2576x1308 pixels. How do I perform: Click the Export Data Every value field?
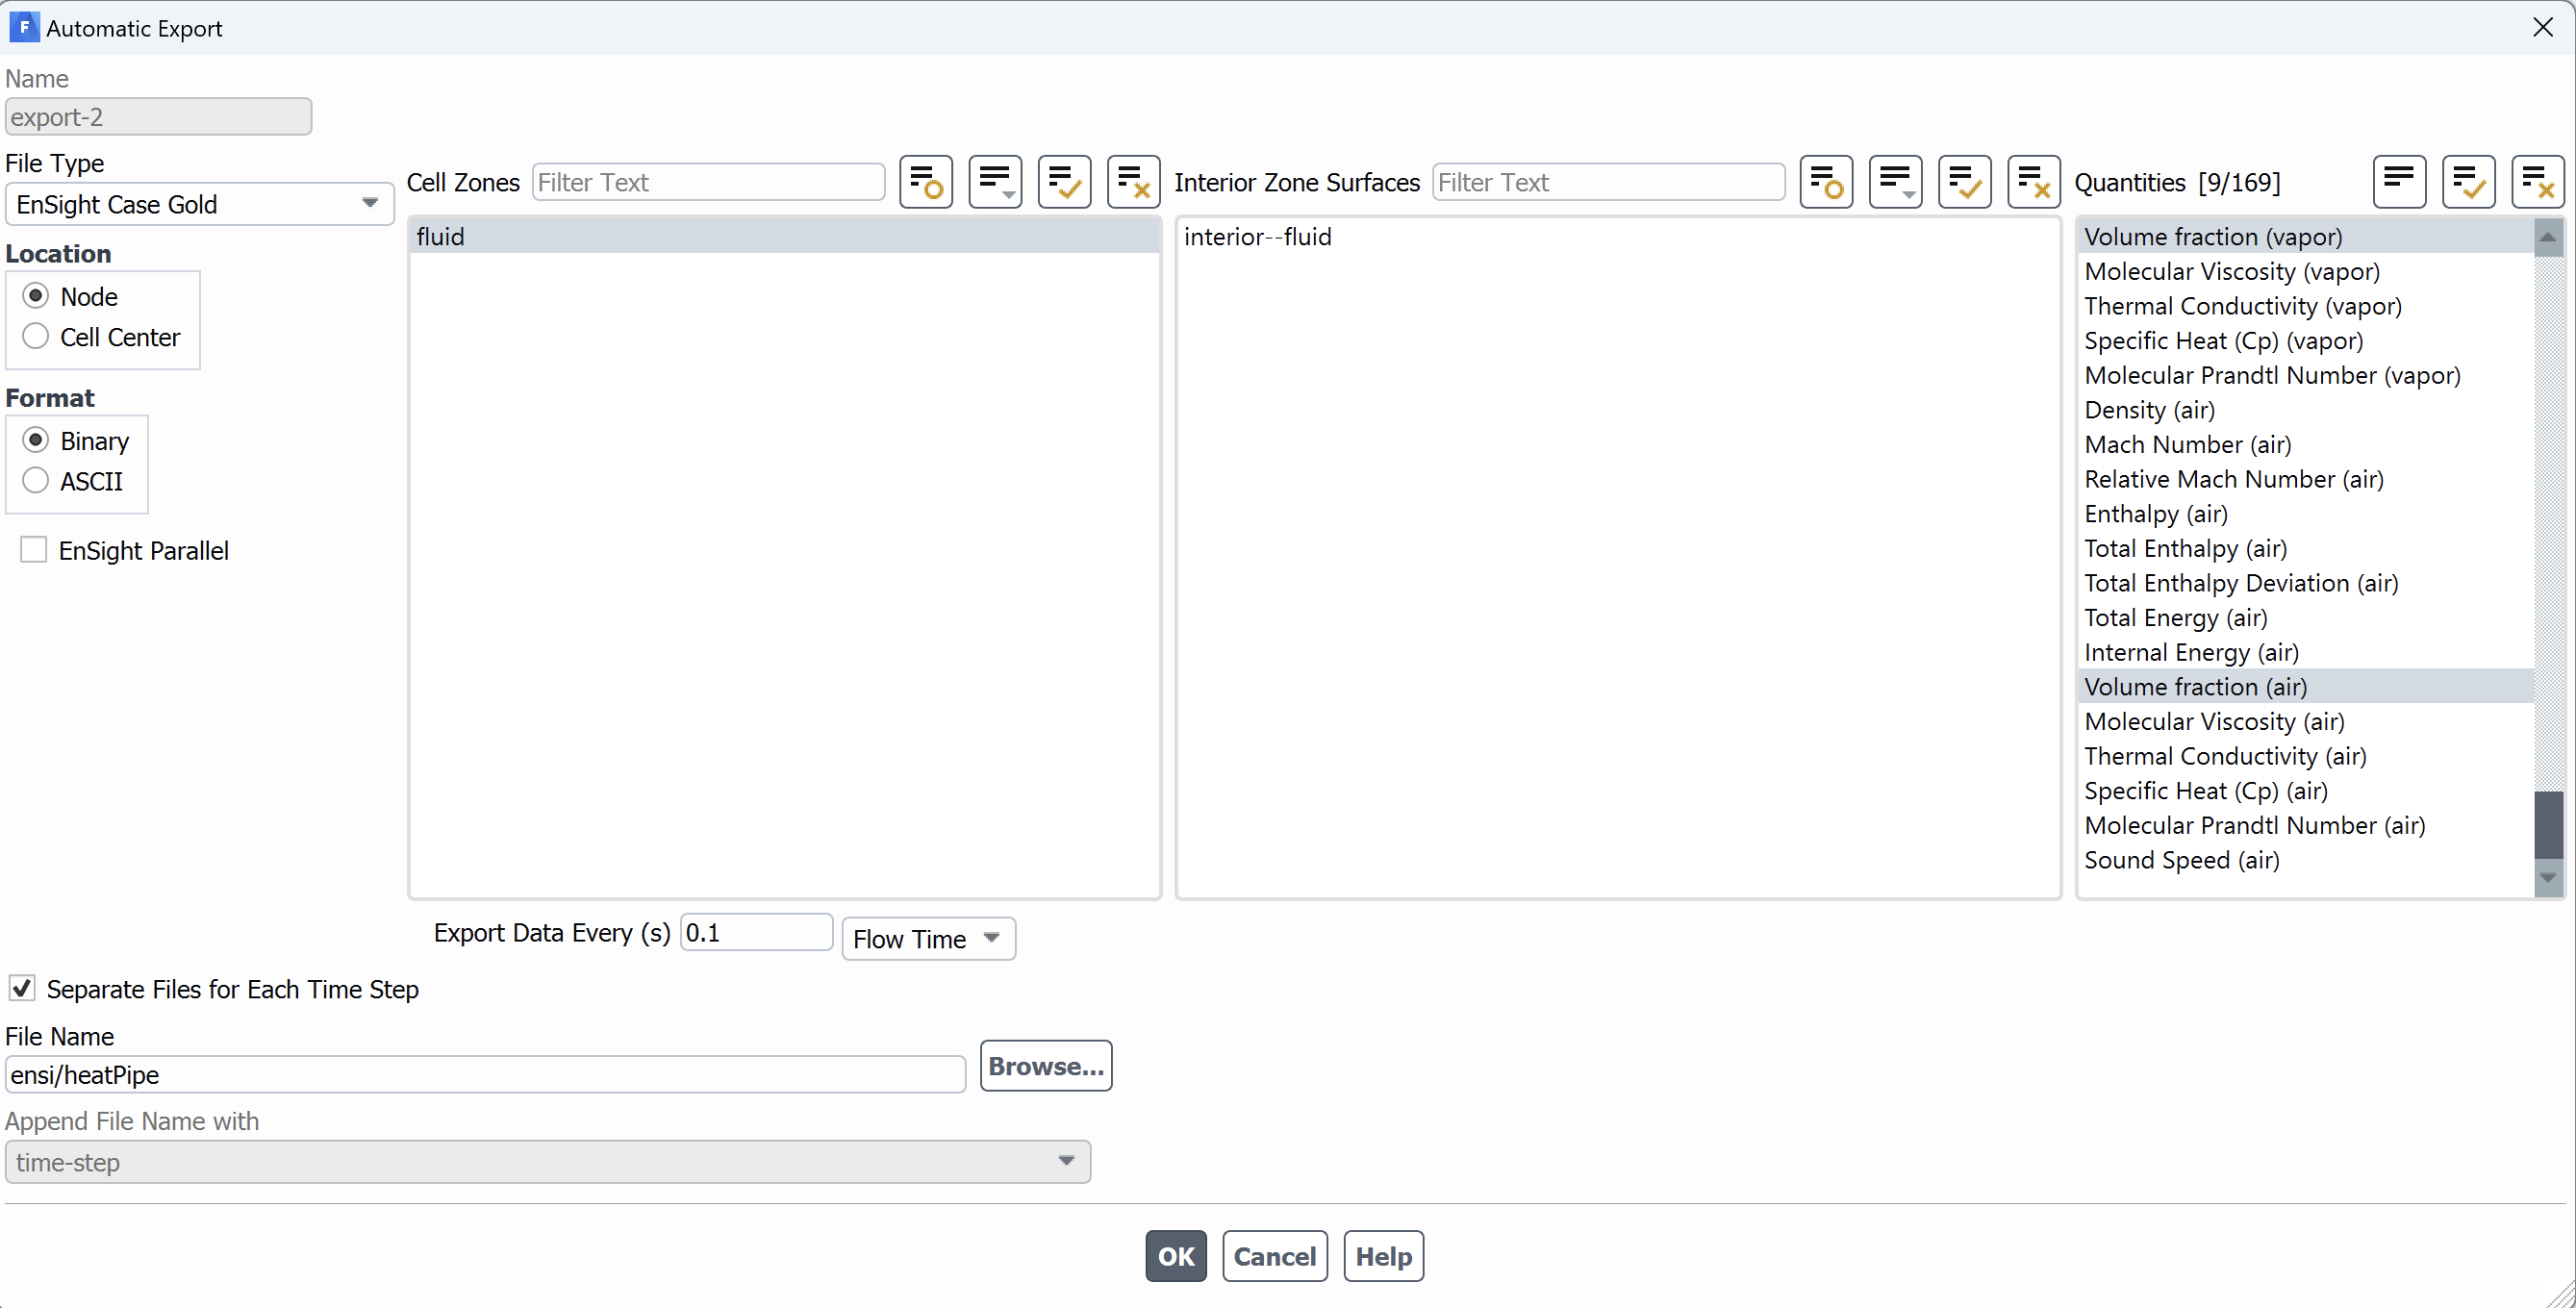pyautogui.click(x=756, y=932)
